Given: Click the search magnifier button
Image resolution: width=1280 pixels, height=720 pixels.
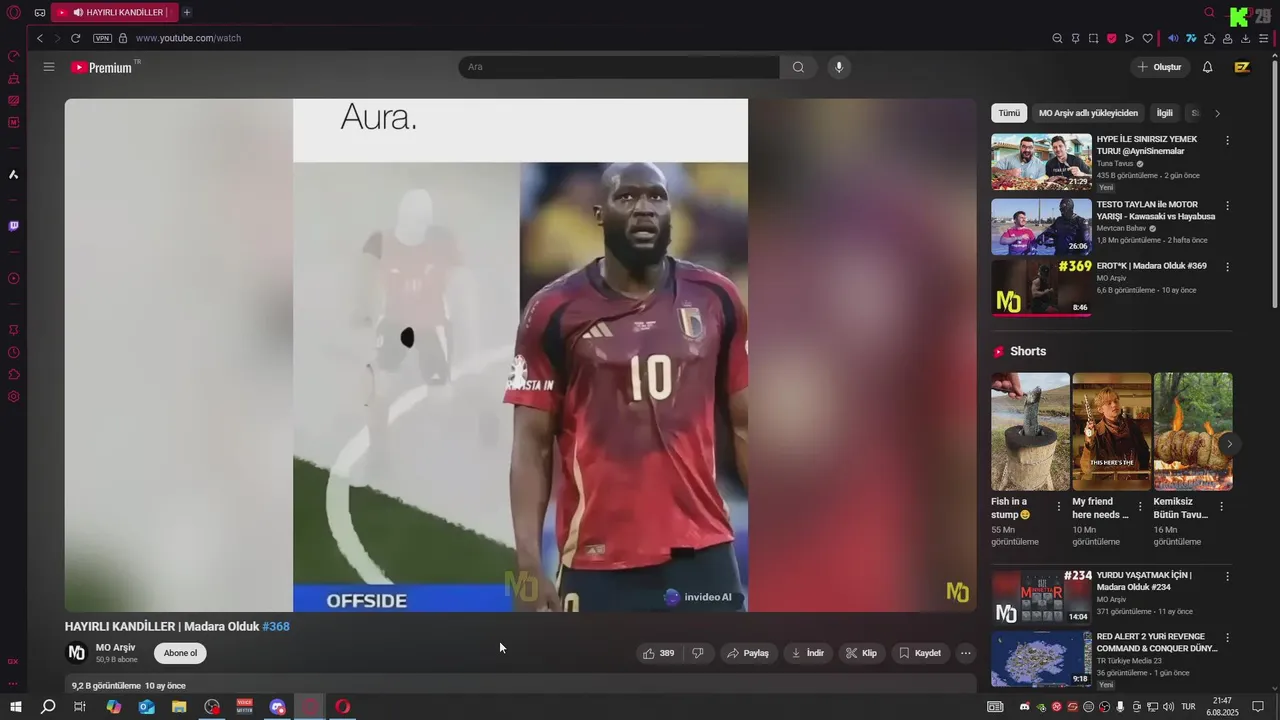Looking at the screenshot, I should [798, 67].
